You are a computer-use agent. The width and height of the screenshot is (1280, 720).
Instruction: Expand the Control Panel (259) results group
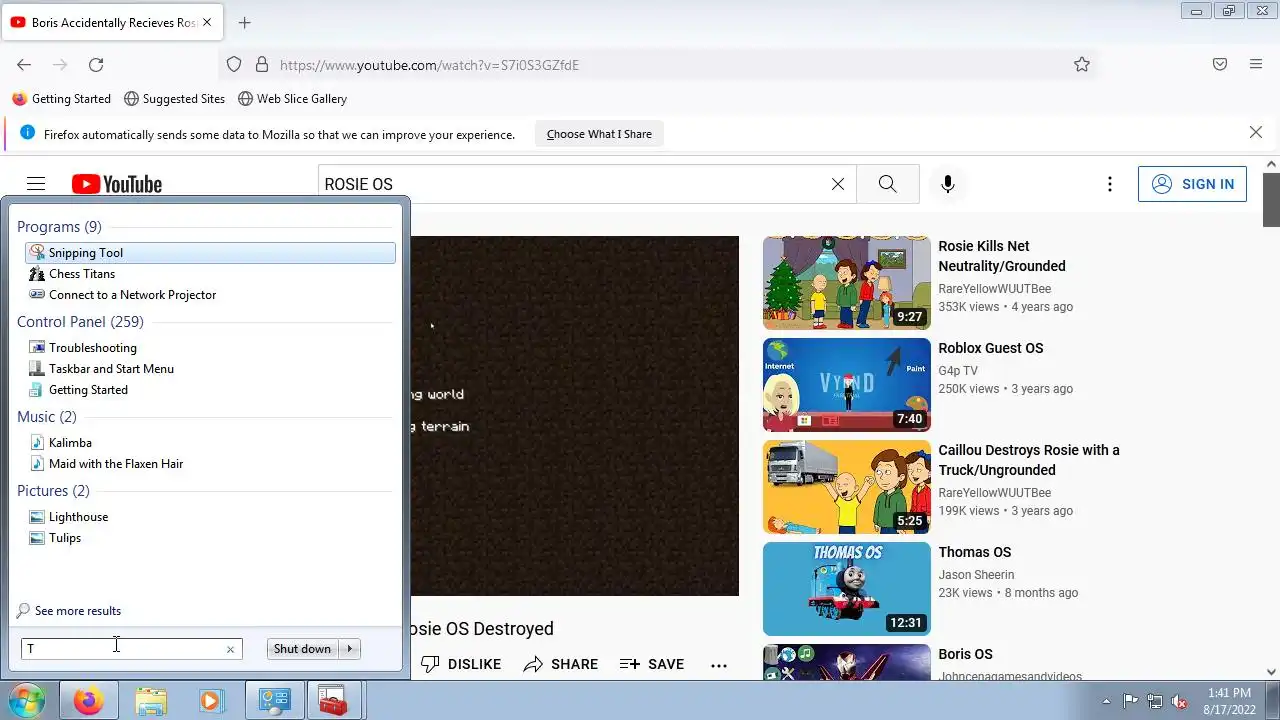[x=80, y=322]
